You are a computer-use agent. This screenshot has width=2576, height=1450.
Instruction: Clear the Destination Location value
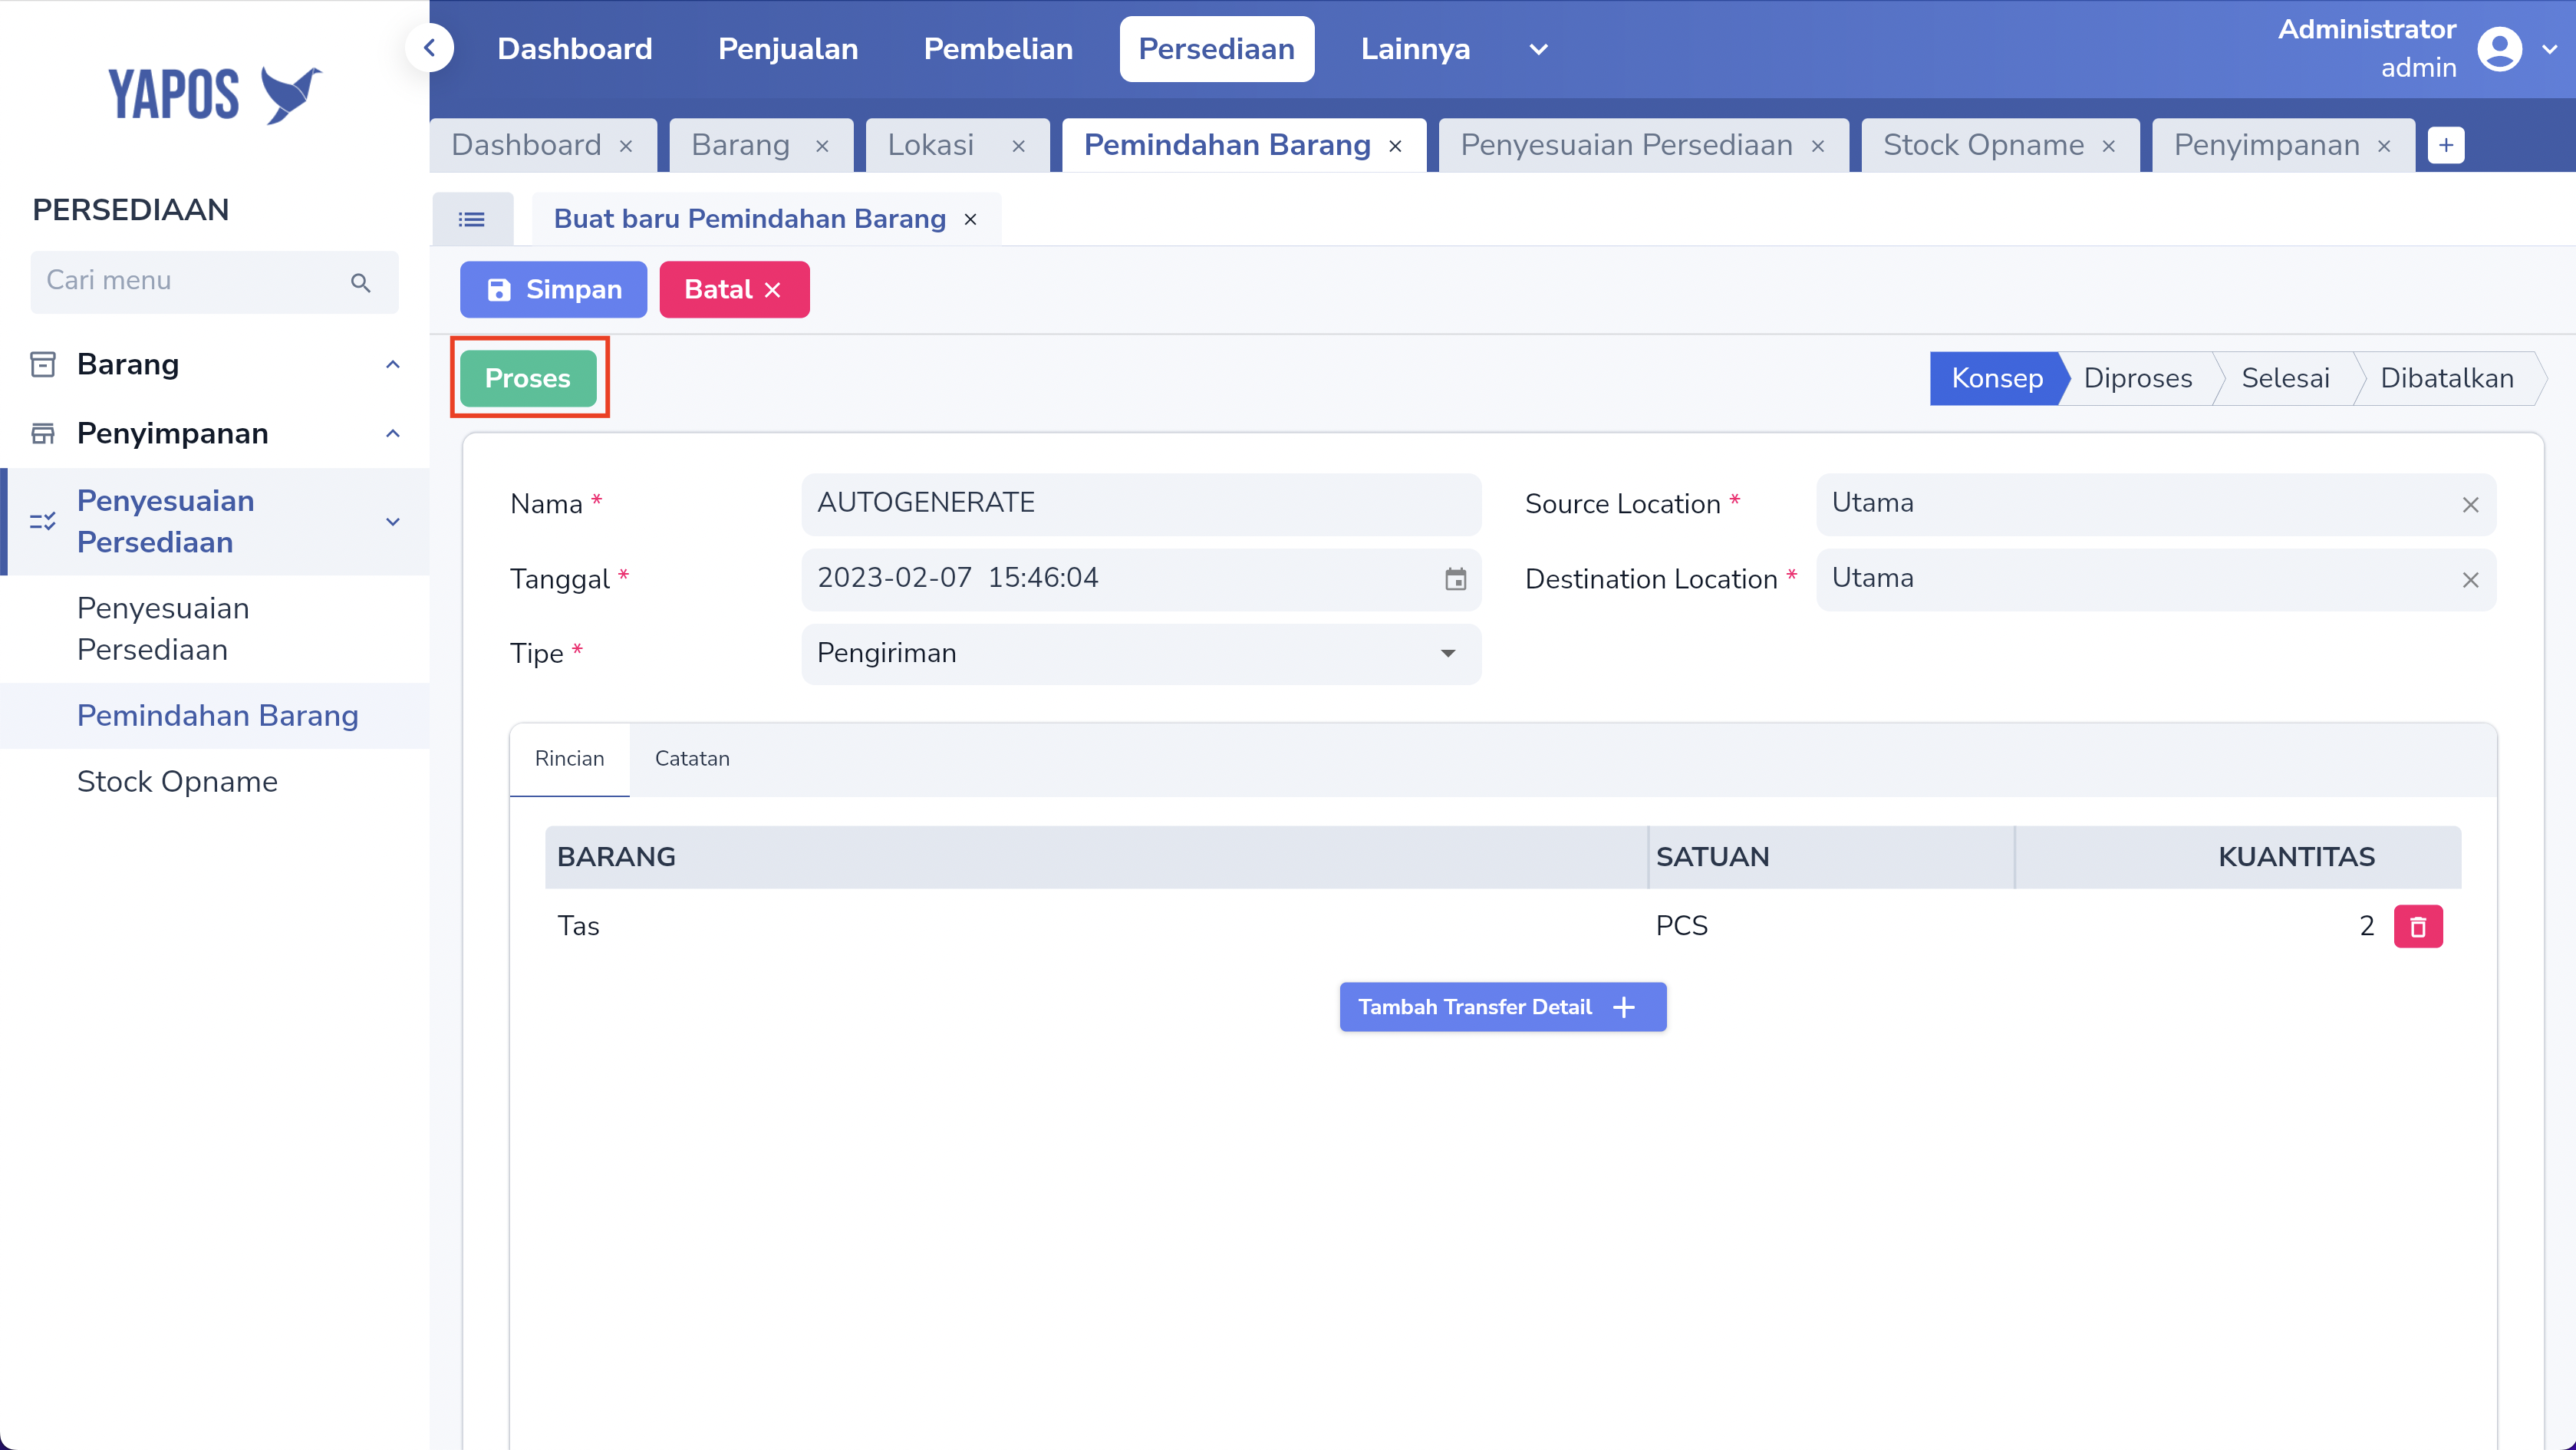pos(2470,580)
